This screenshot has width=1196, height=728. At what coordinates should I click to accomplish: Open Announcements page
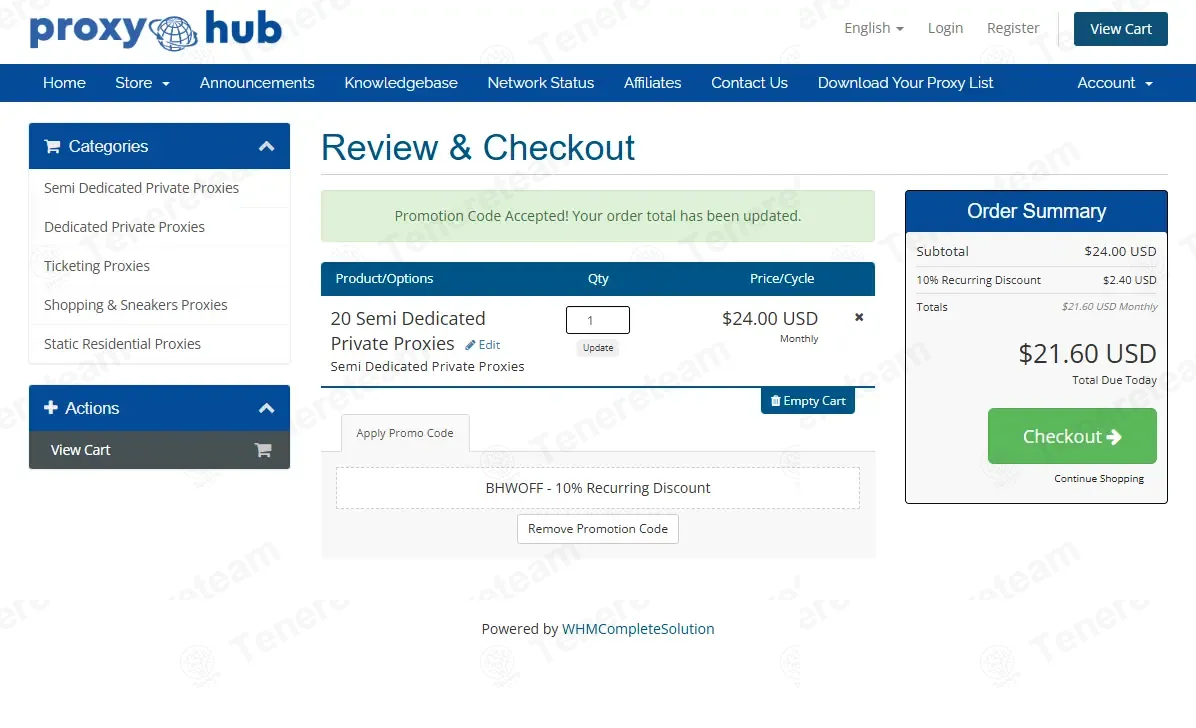coord(257,83)
